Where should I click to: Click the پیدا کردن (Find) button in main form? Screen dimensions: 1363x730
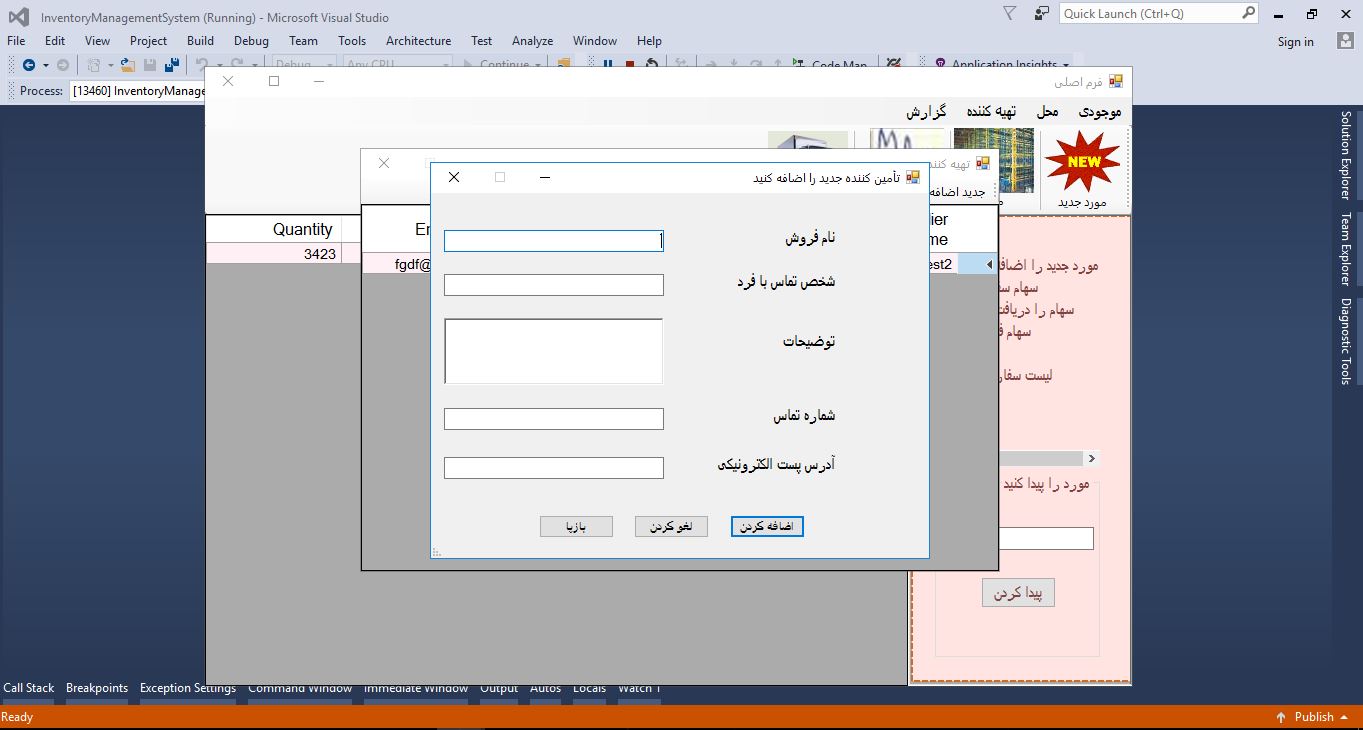[x=1018, y=593]
